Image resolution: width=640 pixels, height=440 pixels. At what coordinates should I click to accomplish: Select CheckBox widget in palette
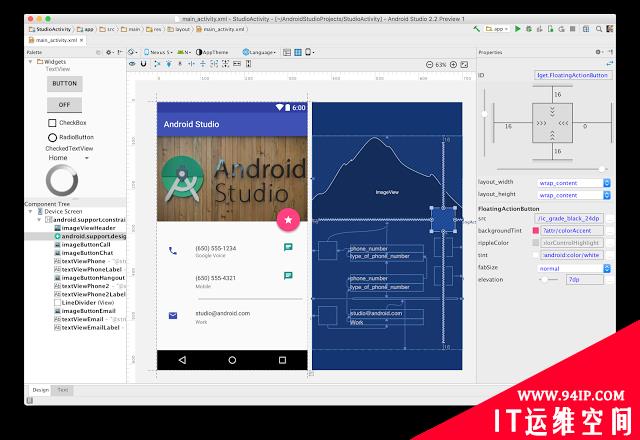click(x=67, y=123)
